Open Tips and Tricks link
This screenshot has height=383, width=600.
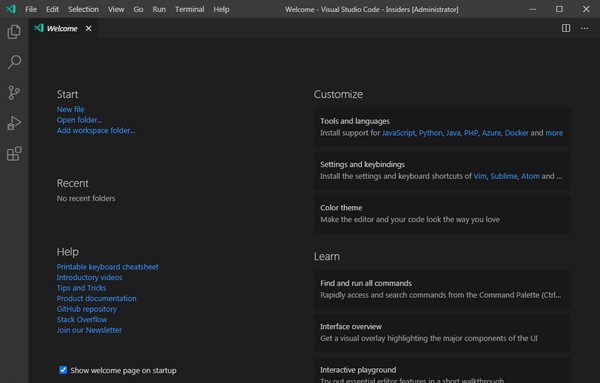click(82, 288)
